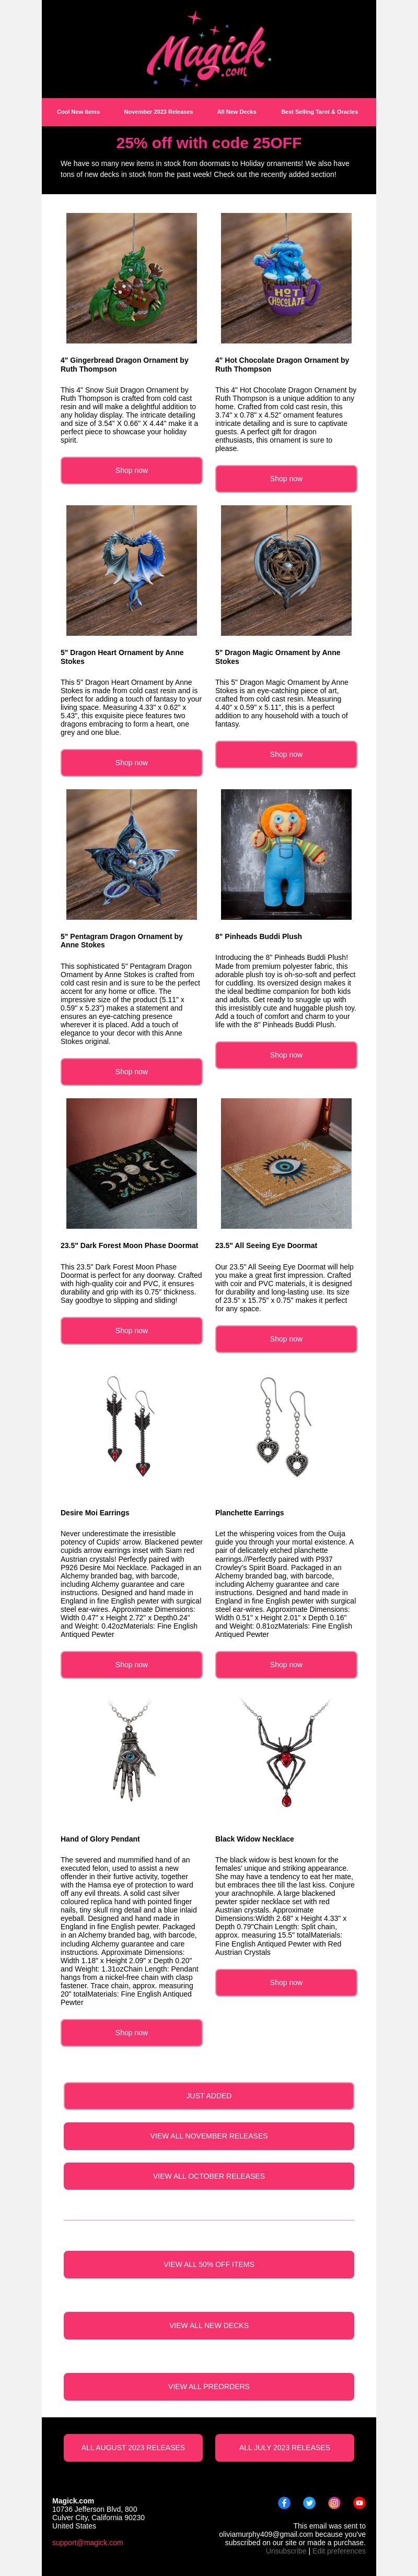
Task: Open Best Selling Tarot & Oracles menu
Action: pos(319,112)
